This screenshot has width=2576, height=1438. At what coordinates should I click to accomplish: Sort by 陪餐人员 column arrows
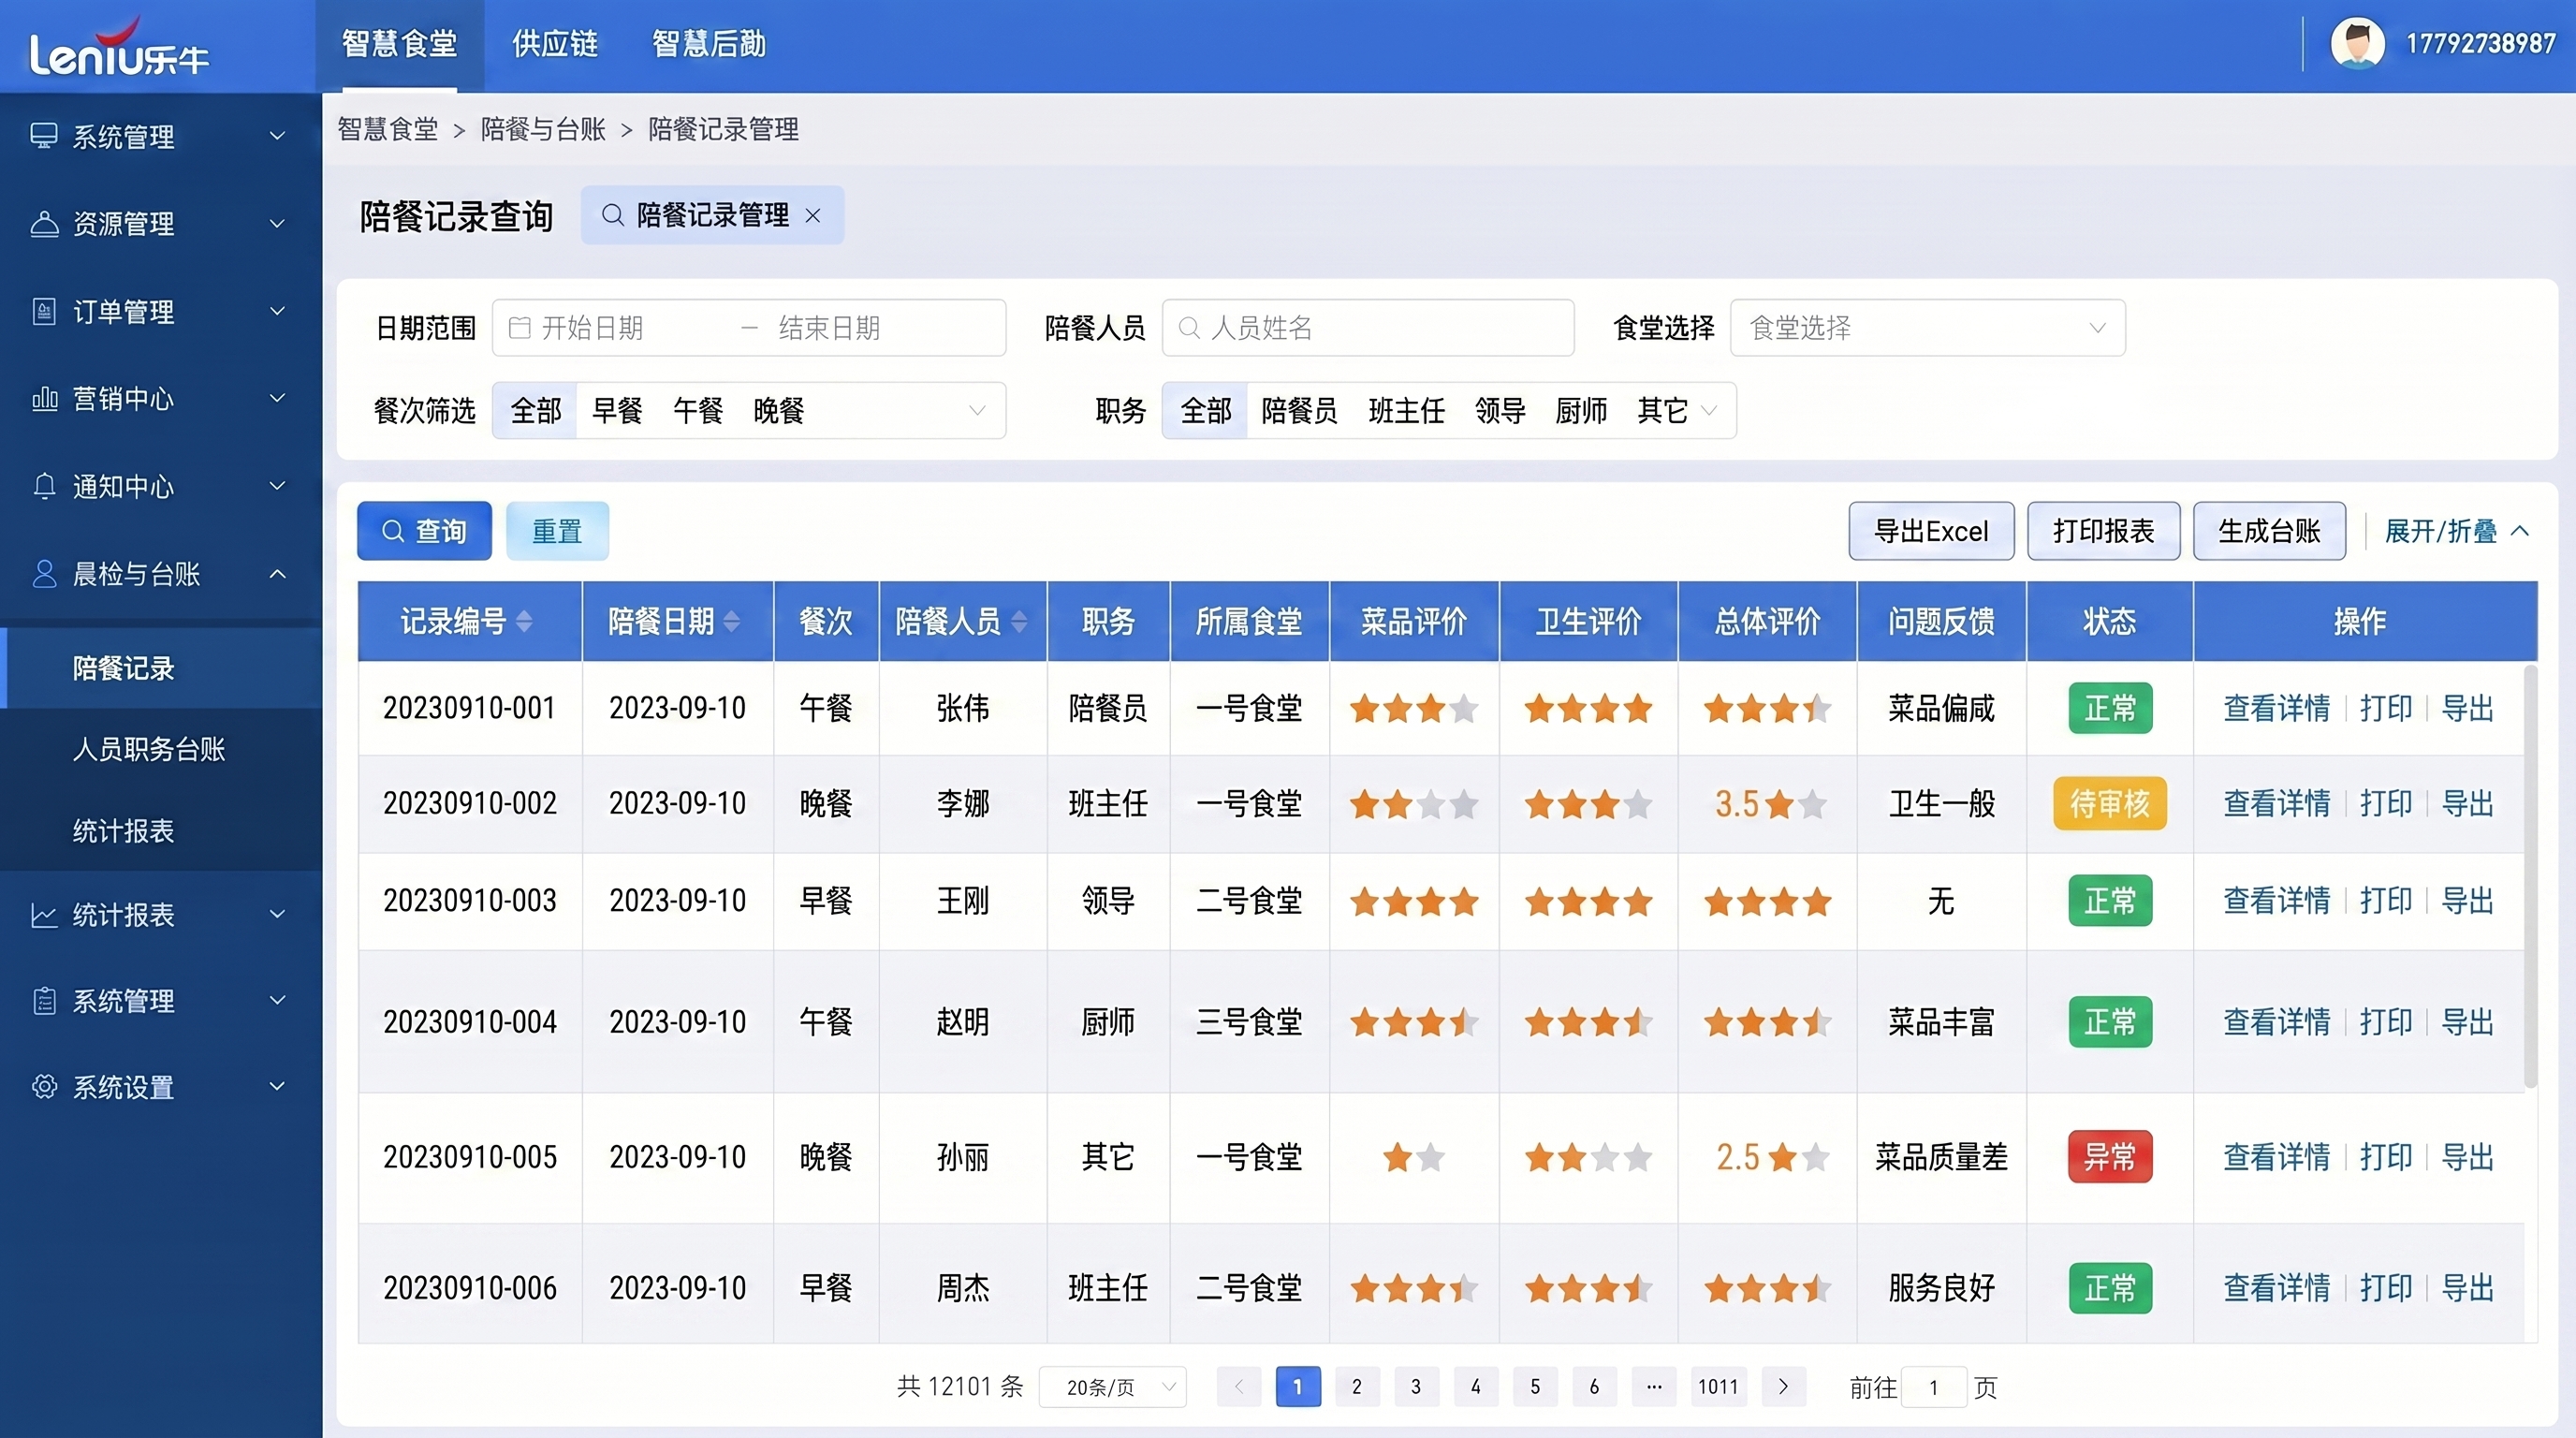point(1019,622)
